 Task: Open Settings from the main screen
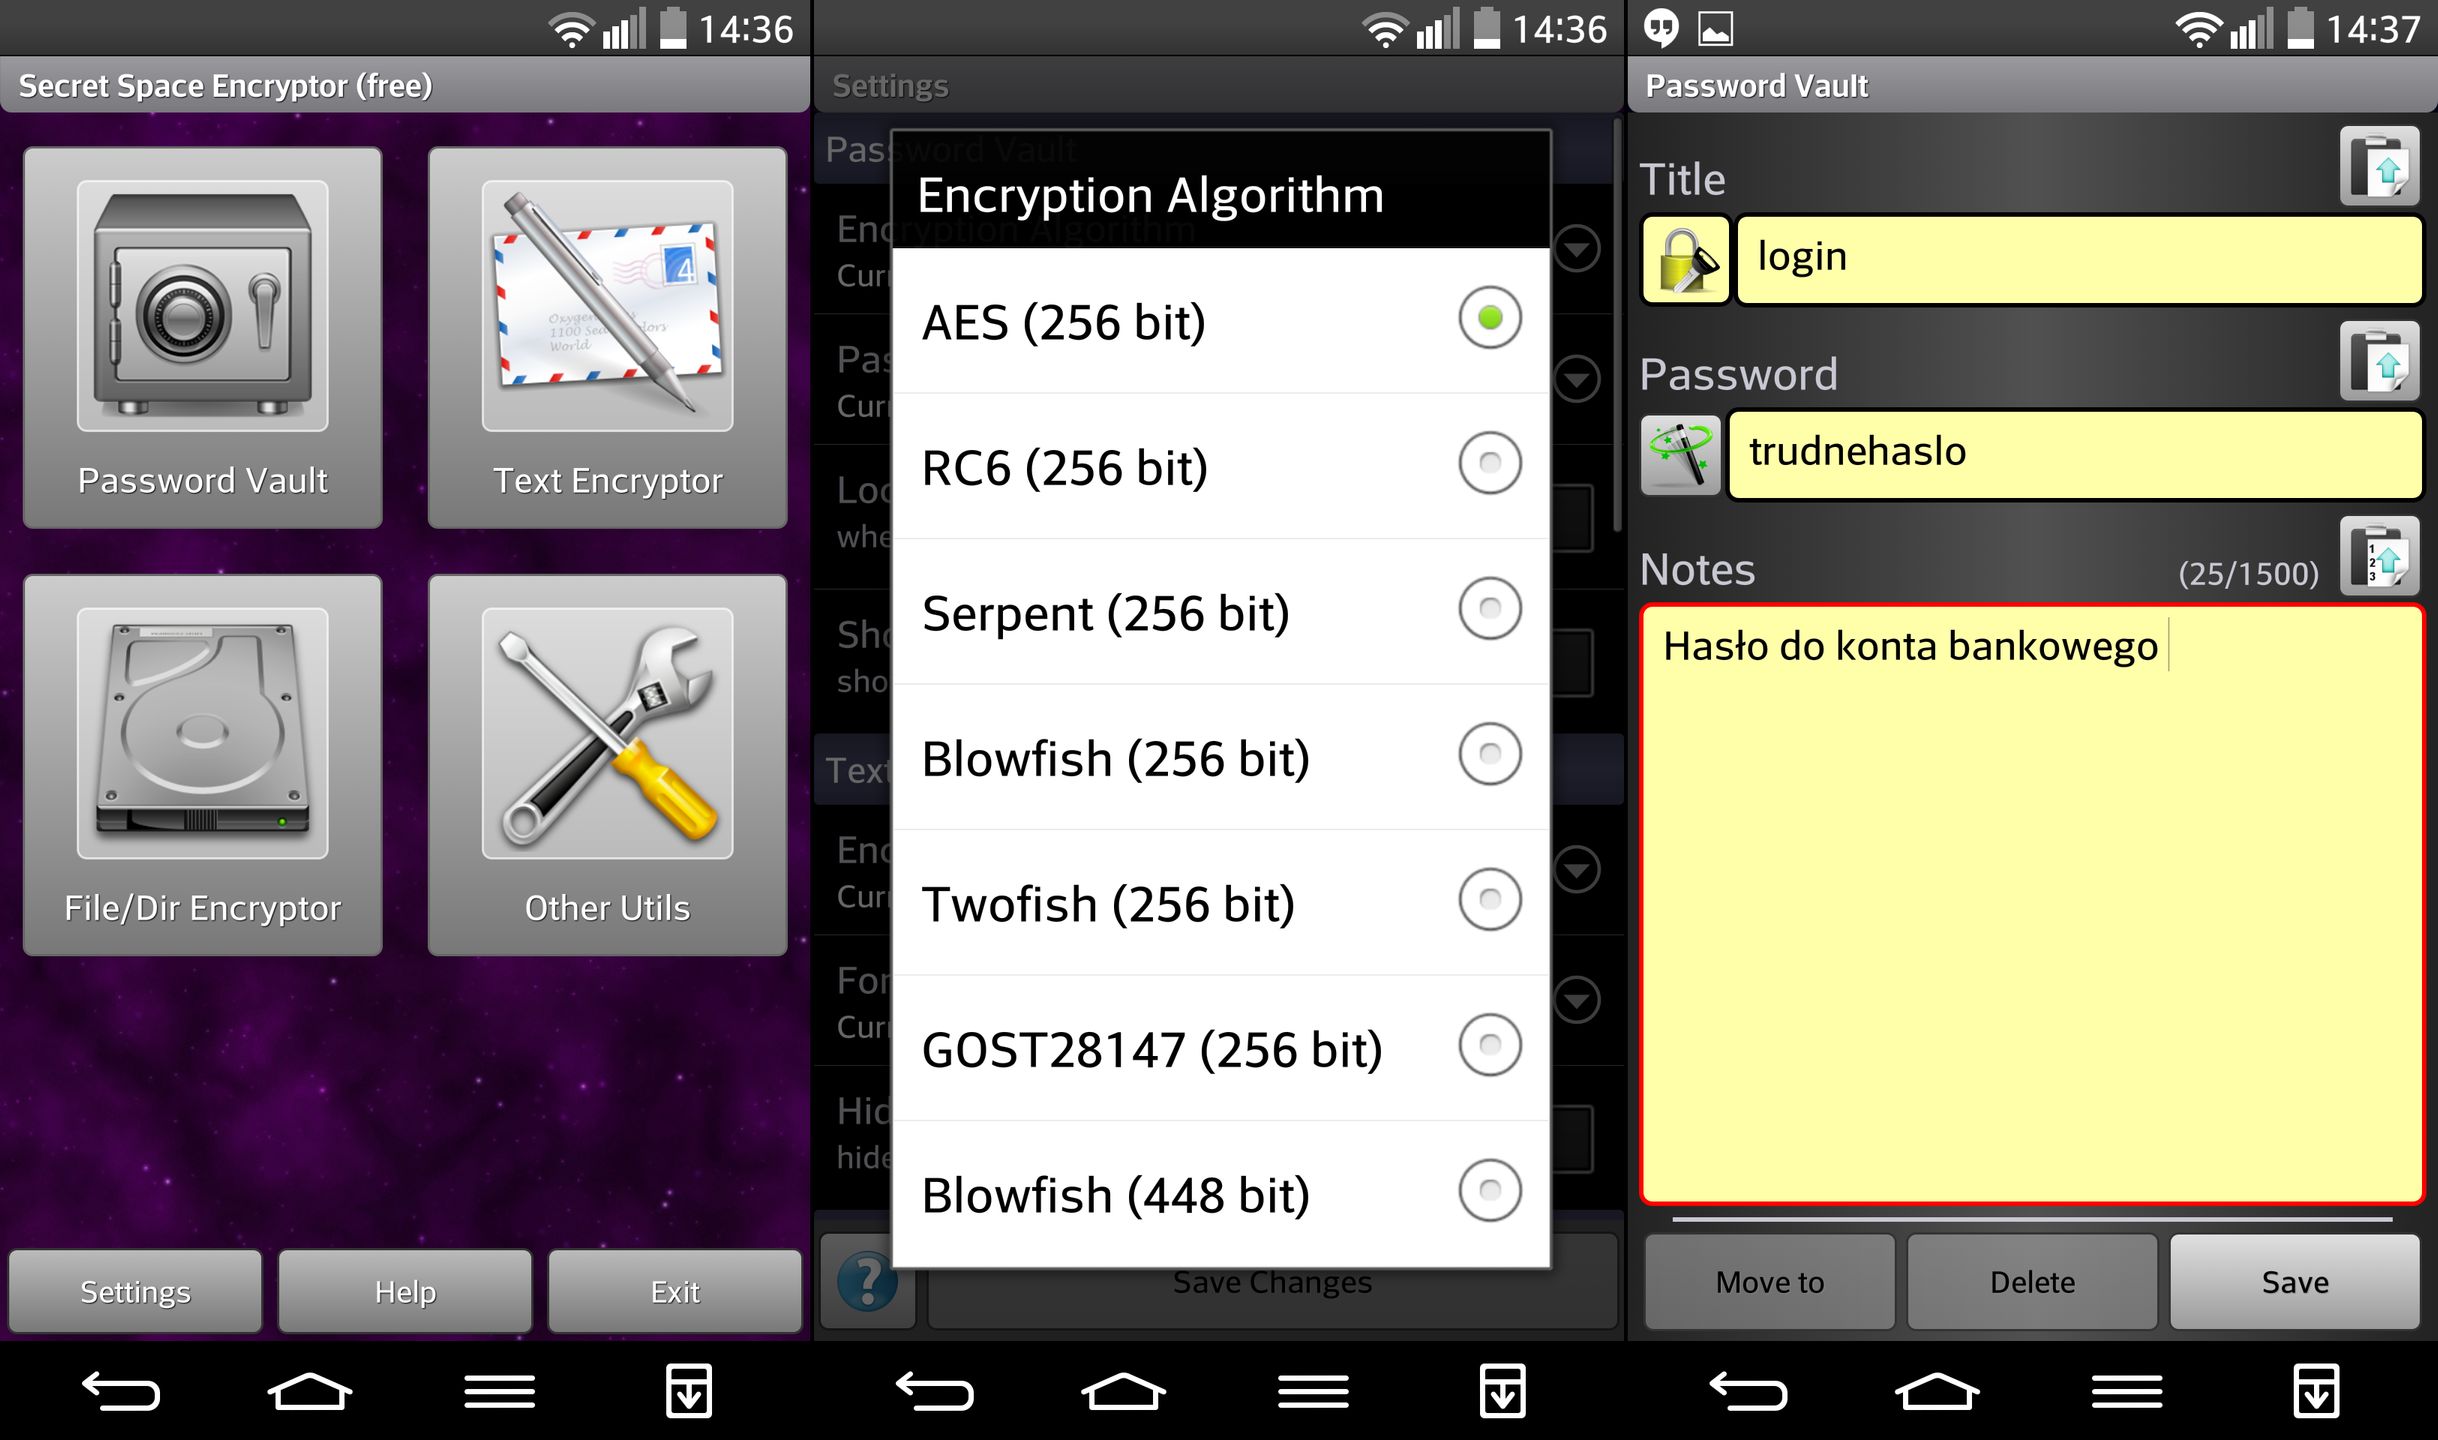135,1291
